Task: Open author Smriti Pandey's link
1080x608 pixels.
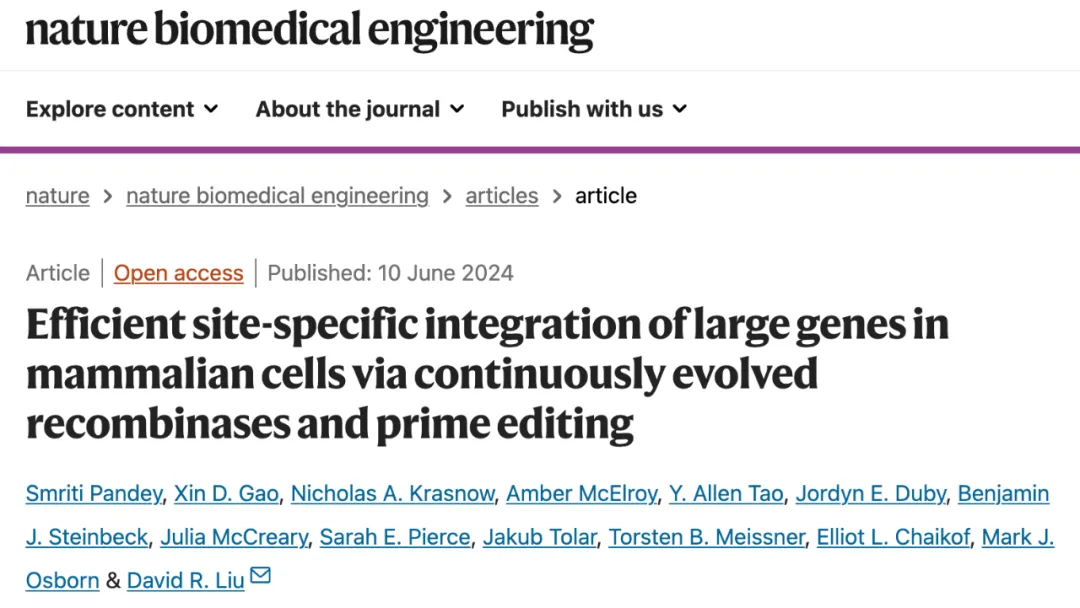Action: point(94,493)
